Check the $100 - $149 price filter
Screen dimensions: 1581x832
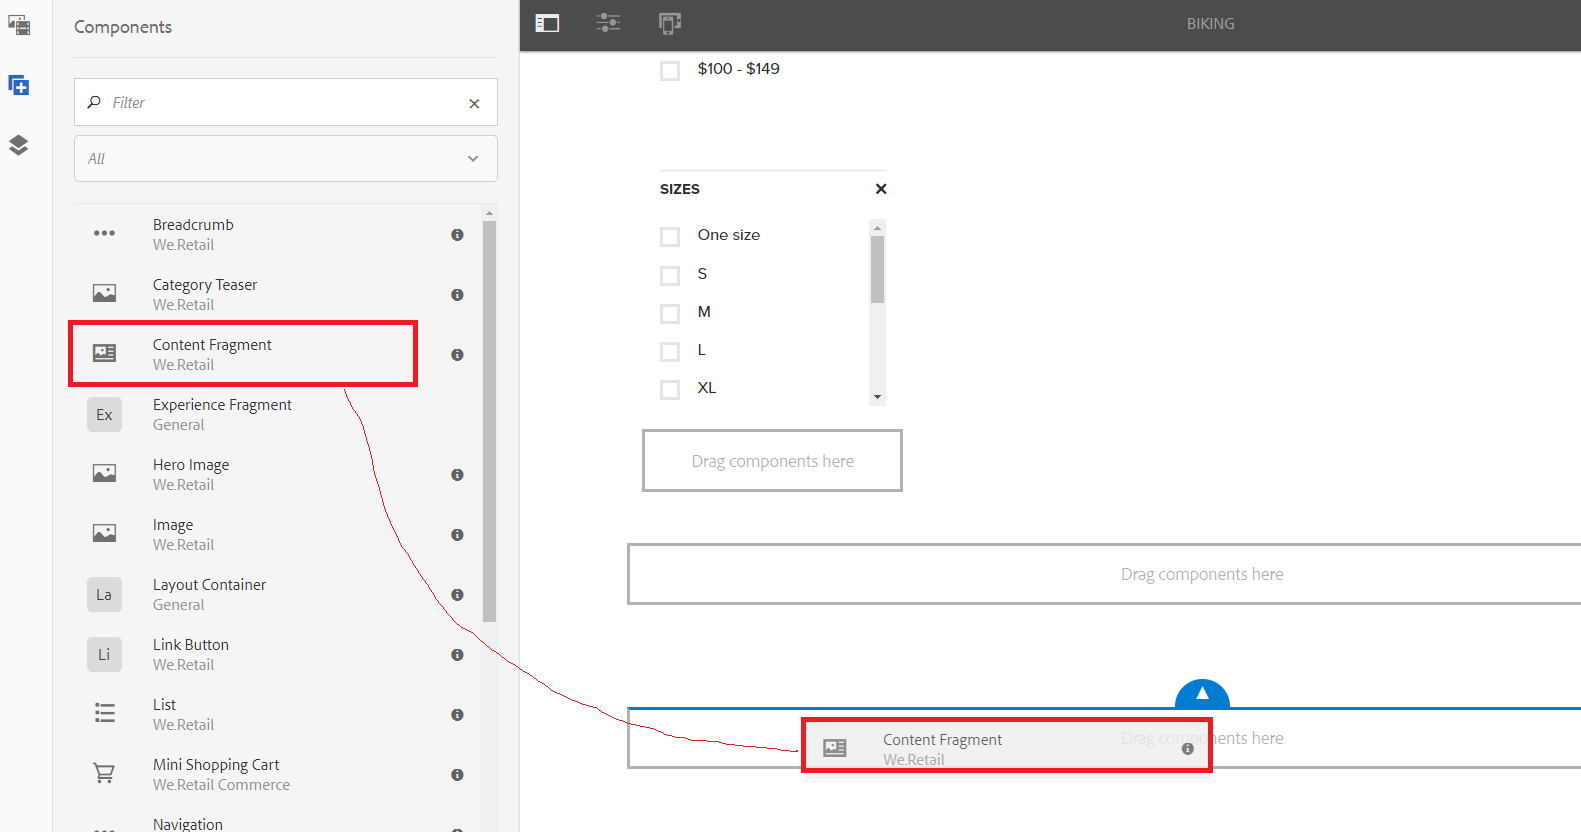[x=670, y=70]
